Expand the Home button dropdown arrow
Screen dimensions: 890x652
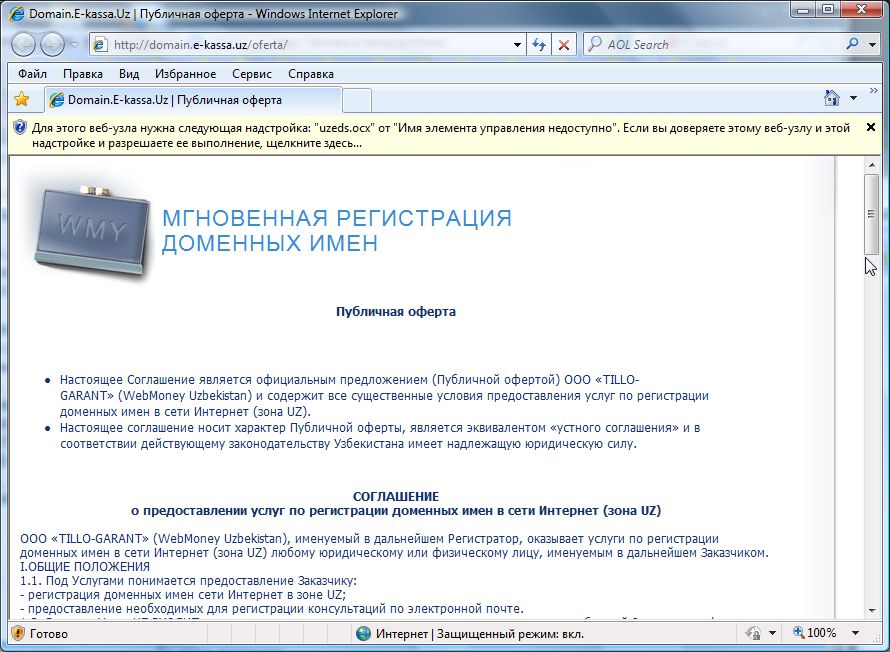(853, 98)
